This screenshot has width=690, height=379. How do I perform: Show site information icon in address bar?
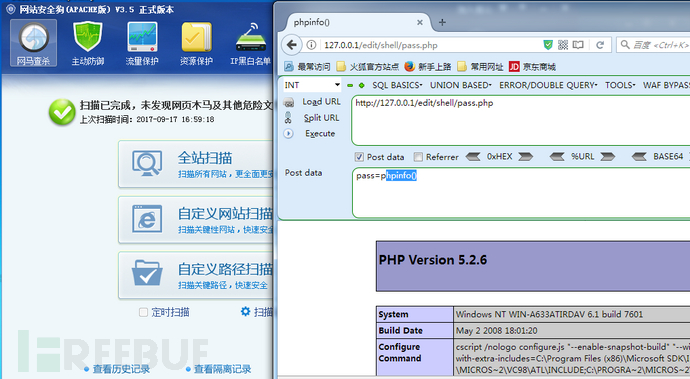311,45
